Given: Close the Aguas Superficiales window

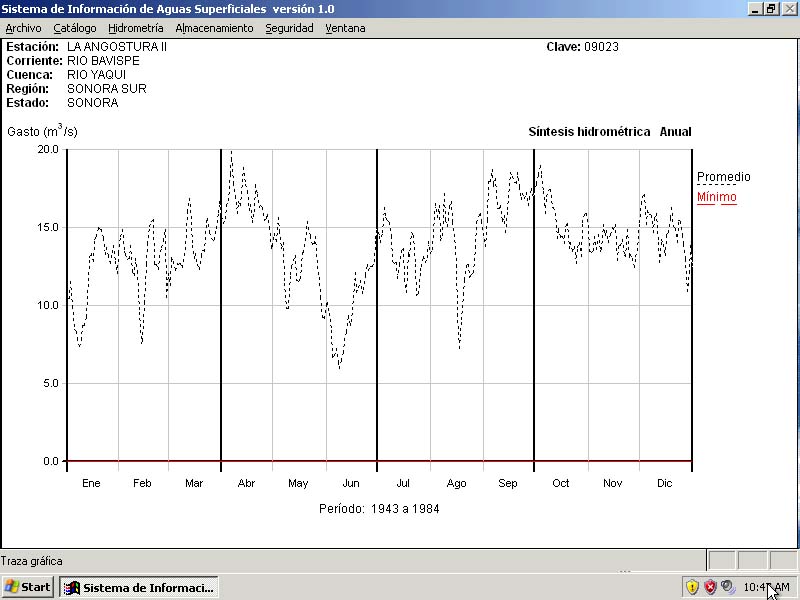Looking at the screenshot, I should coord(789,8).
